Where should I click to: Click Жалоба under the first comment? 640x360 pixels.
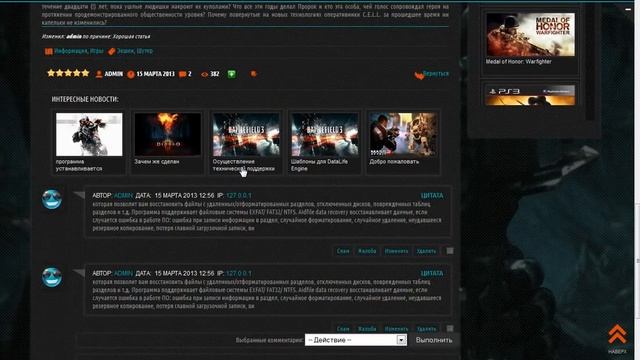(x=367, y=251)
